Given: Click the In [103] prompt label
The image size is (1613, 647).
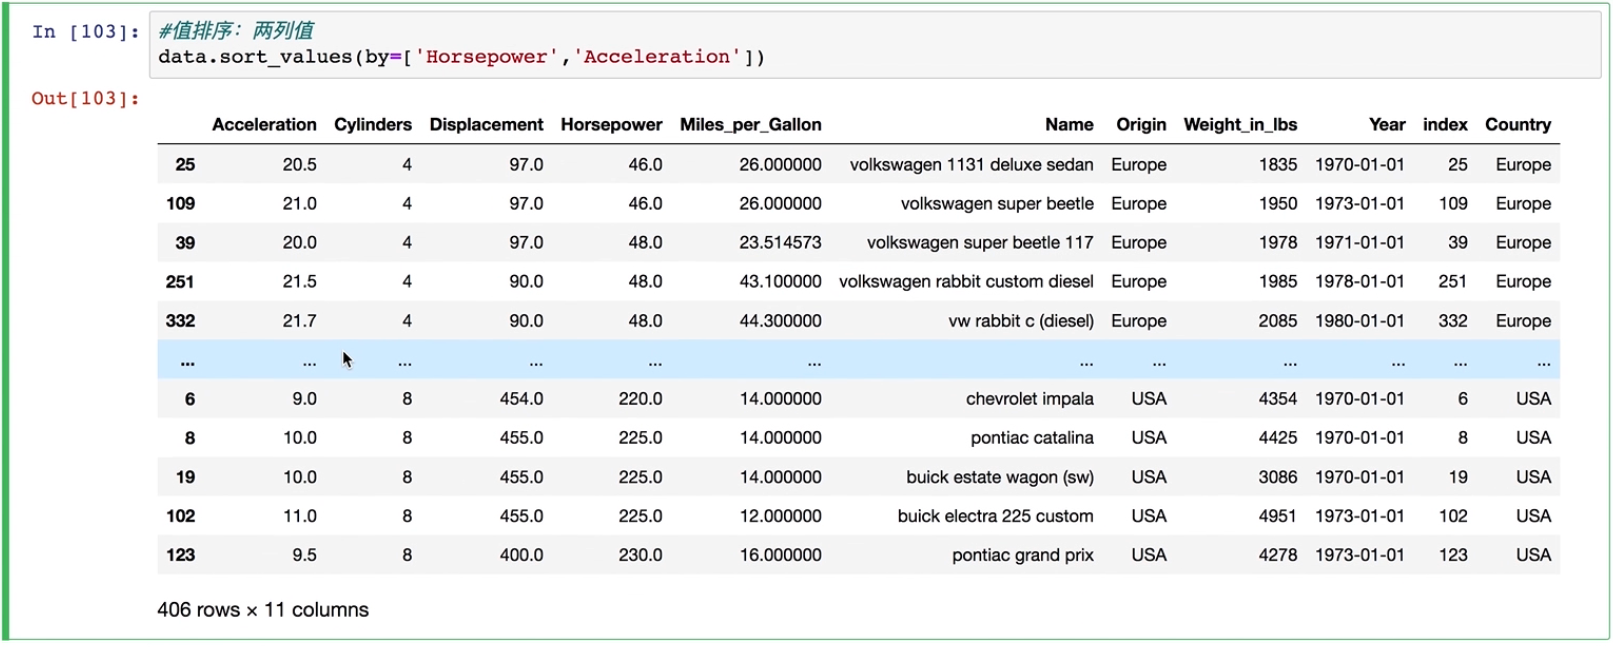Looking at the screenshot, I should (86, 32).
